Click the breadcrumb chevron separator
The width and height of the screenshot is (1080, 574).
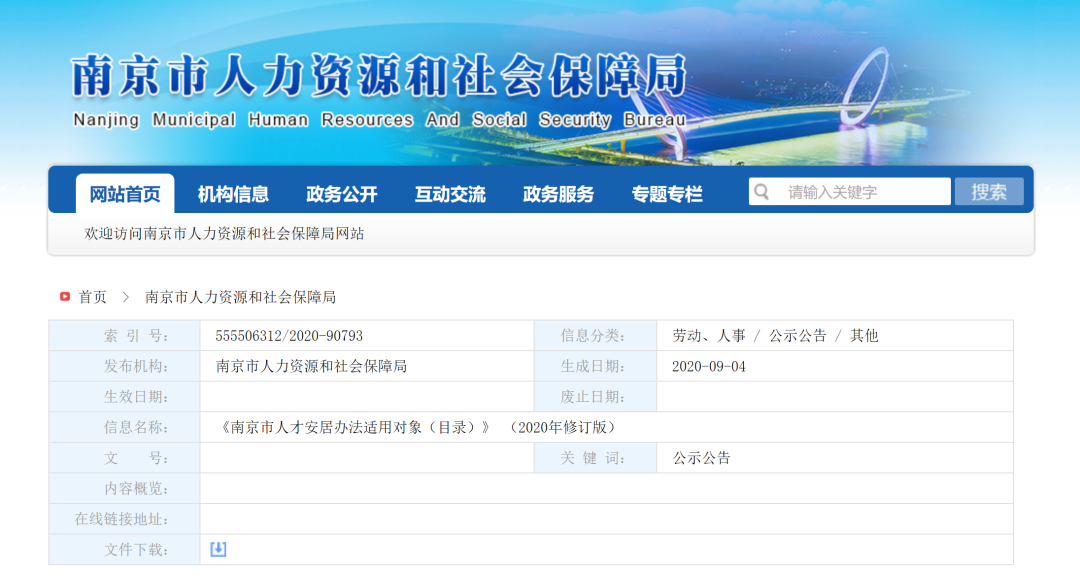tap(126, 297)
